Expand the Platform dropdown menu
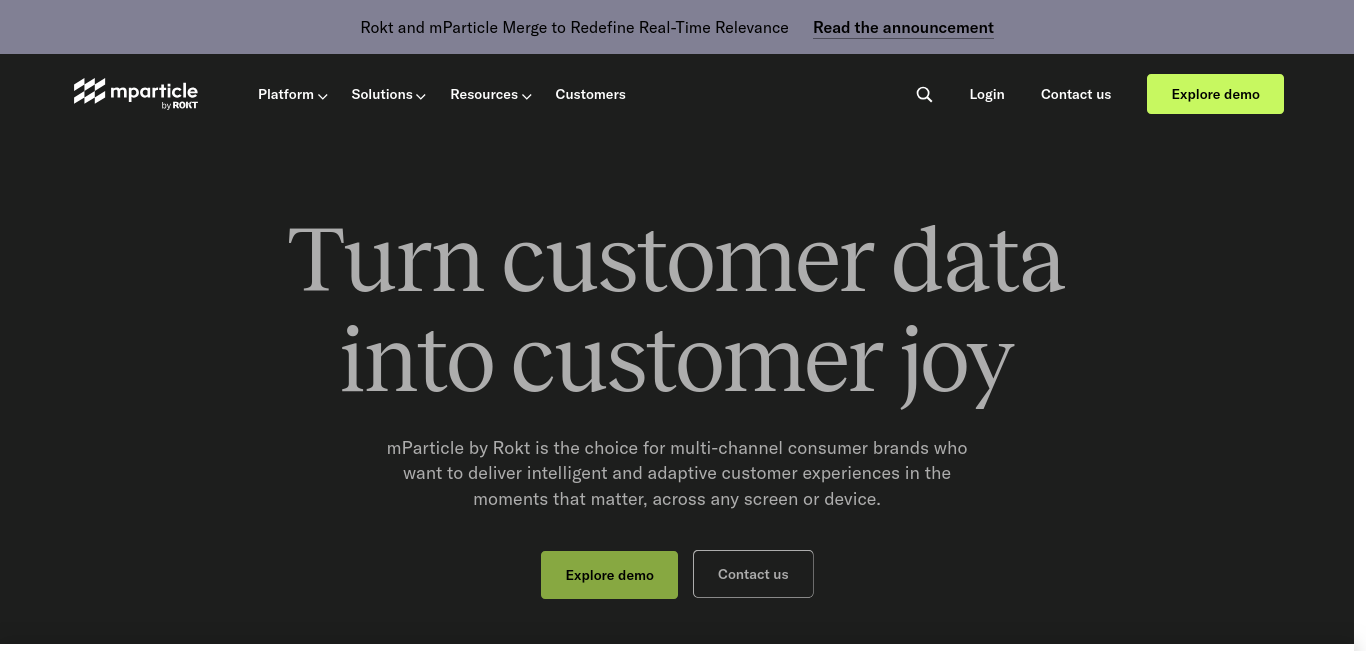This screenshot has height=651, width=1366. click(x=292, y=94)
